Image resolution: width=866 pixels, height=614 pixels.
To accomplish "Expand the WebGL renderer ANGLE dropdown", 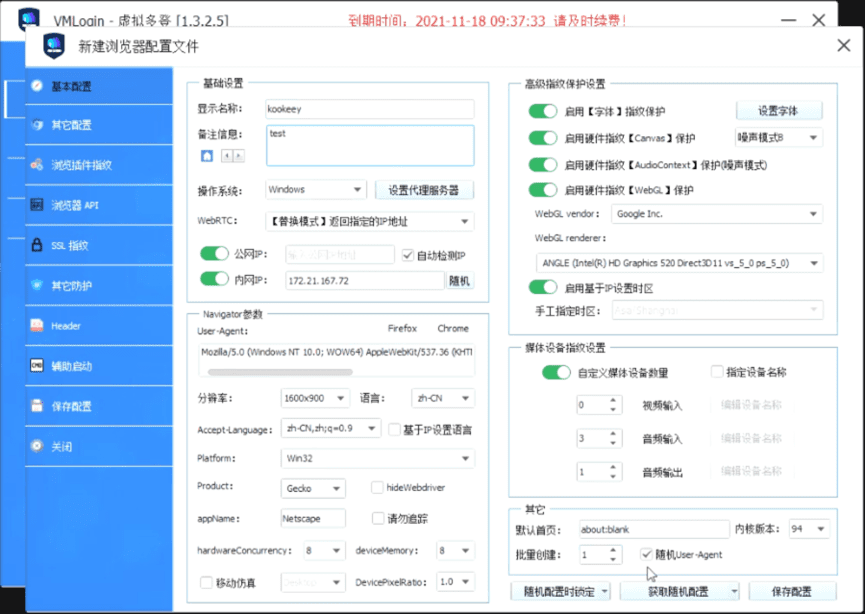I will [679, 263].
